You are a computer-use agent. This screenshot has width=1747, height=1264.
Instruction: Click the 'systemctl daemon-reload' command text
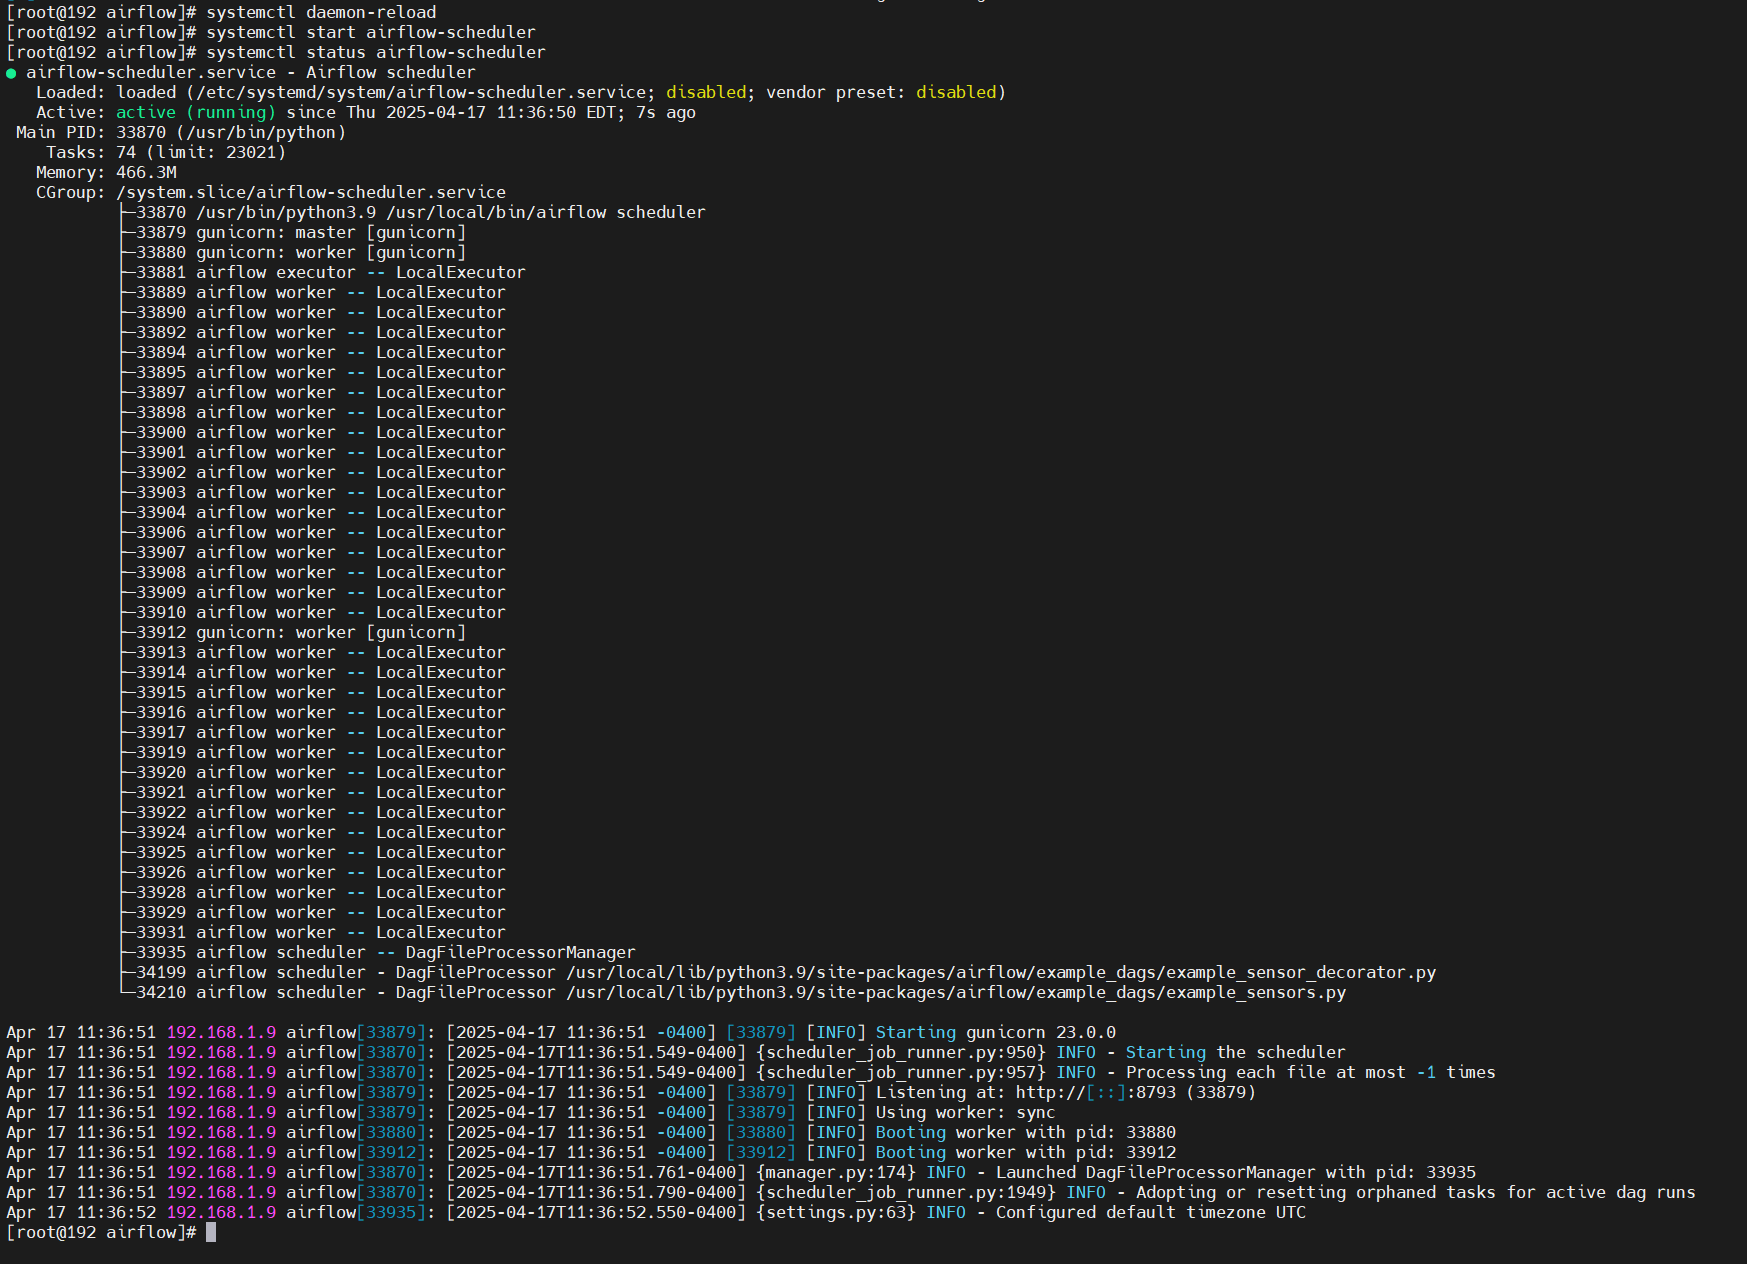pos(321,12)
